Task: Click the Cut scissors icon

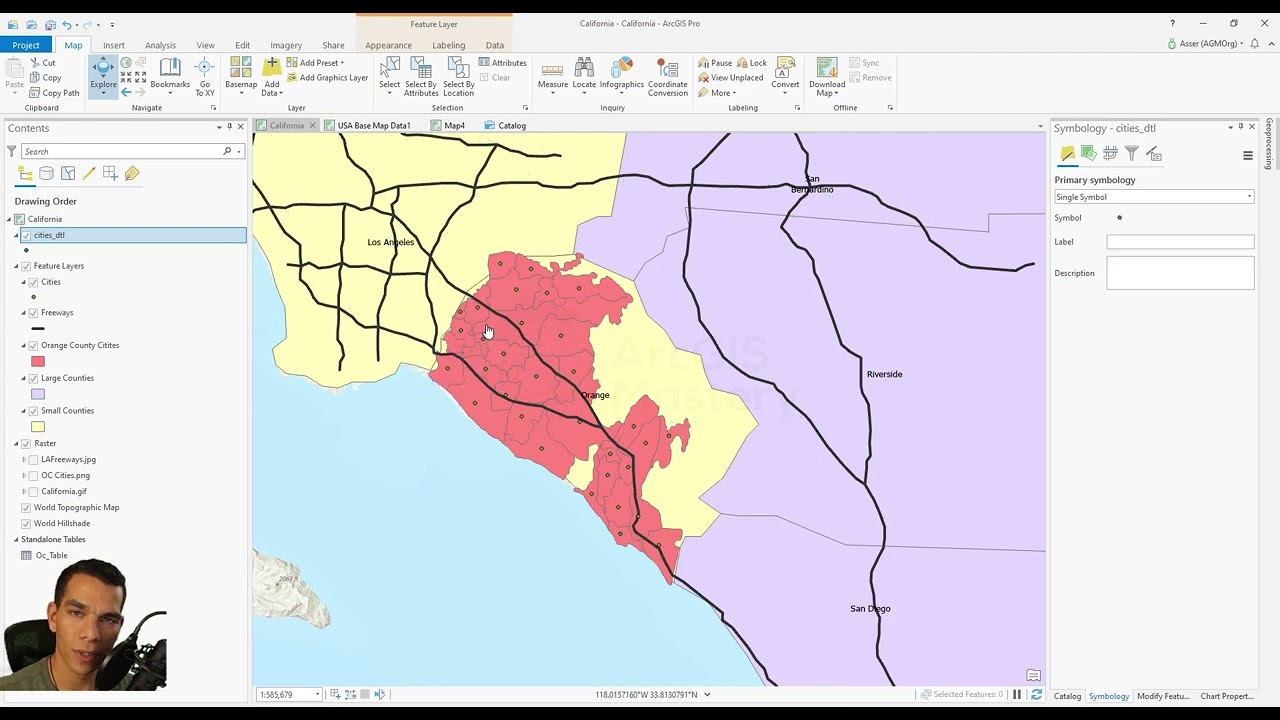Action: click(35, 63)
